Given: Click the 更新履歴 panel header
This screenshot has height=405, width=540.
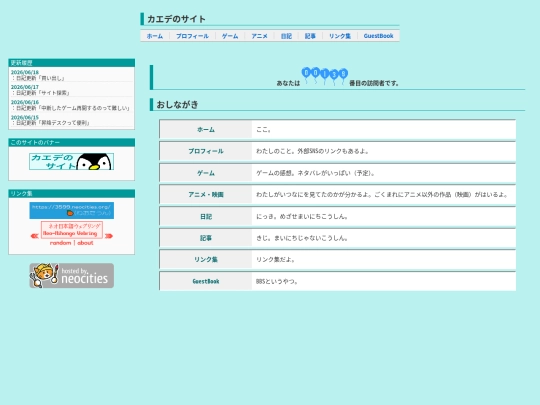Looking at the screenshot, I should pyautogui.click(x=71, y=63).
